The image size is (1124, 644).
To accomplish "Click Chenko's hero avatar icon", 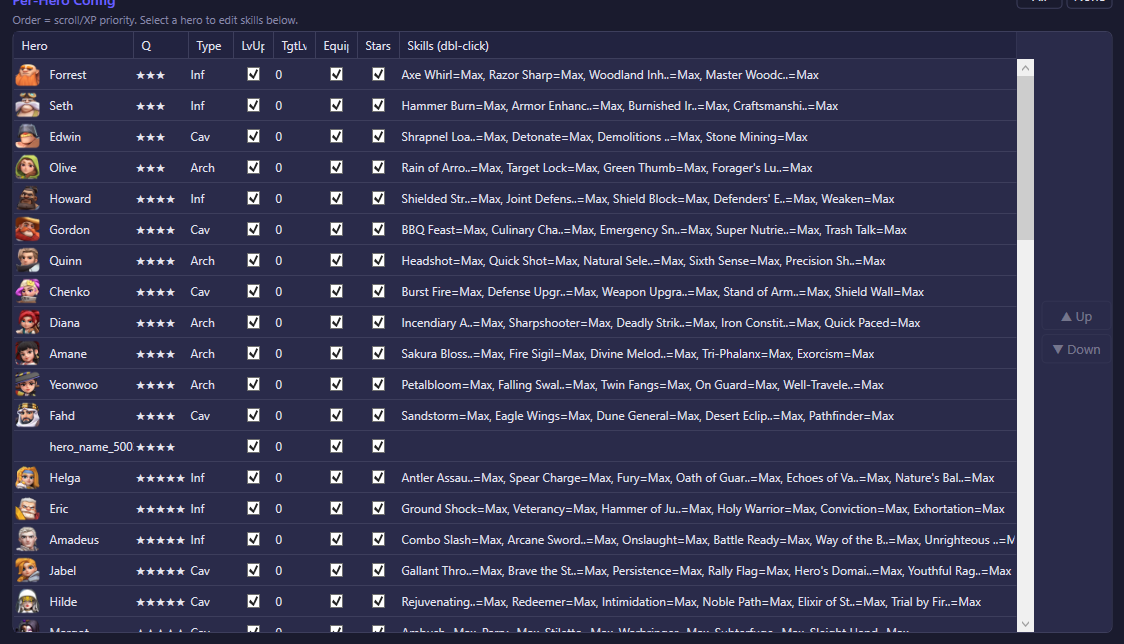I will coord(28,292).
